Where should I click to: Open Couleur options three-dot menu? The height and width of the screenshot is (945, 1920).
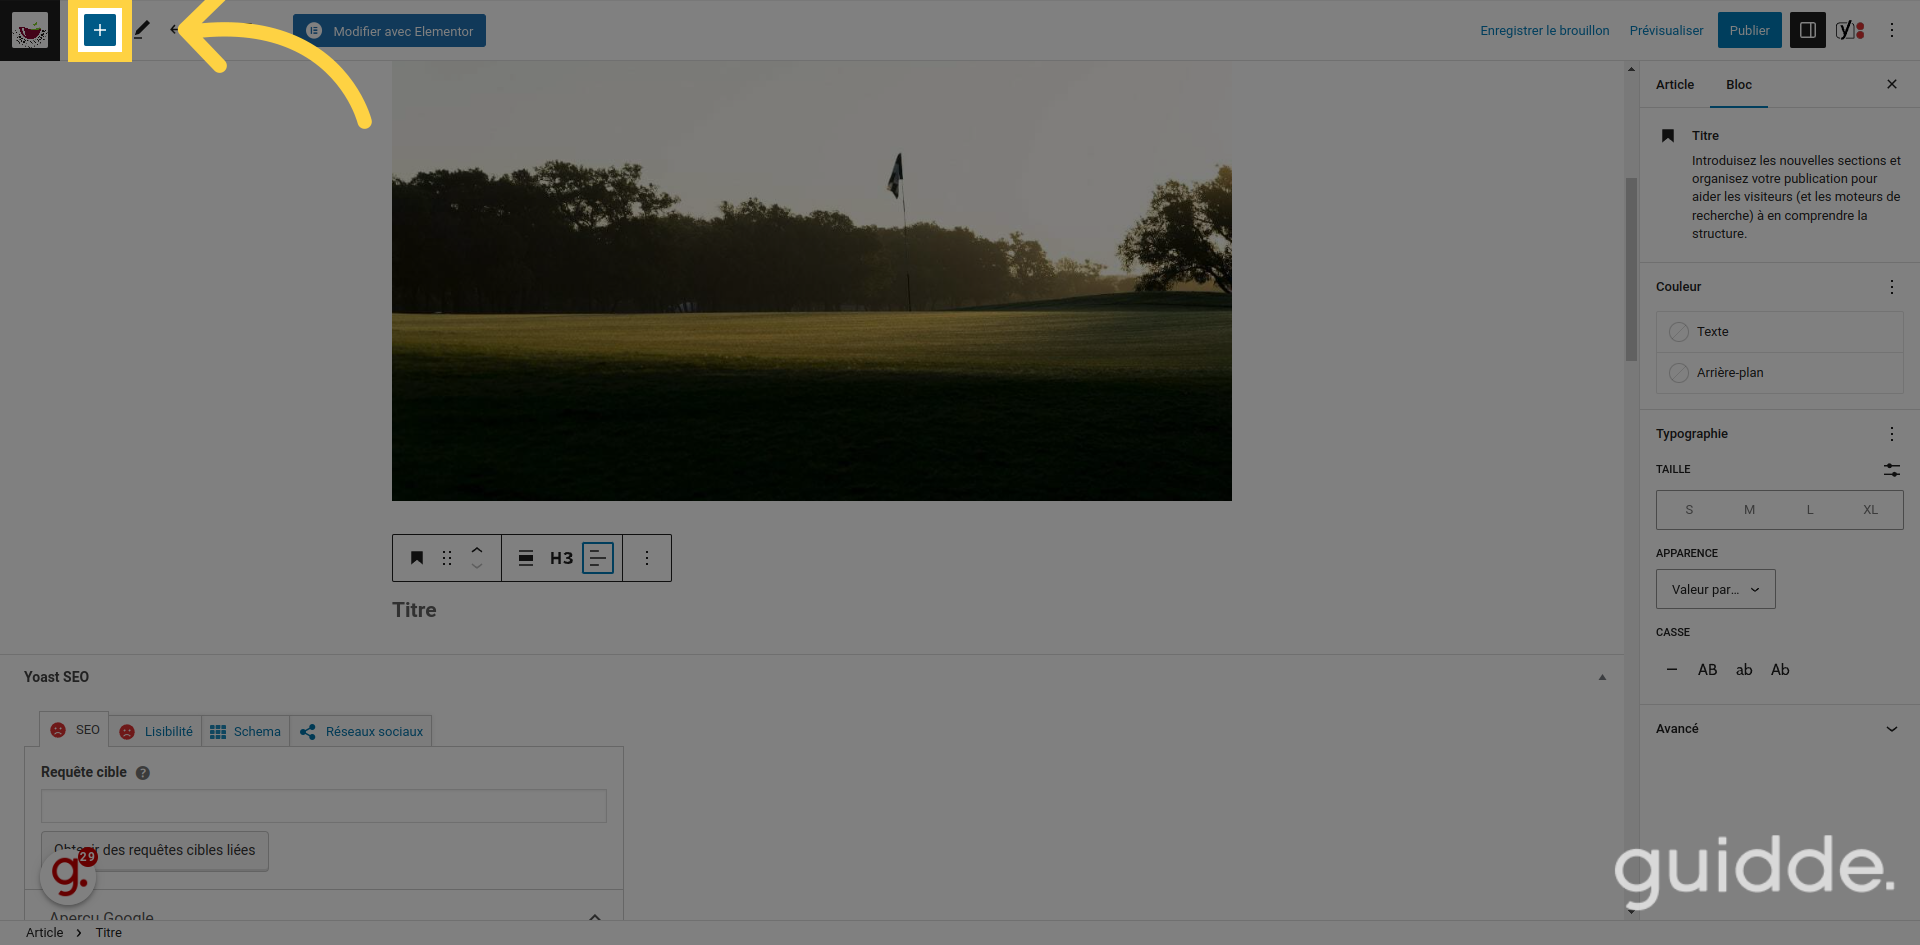pyautogui.click(x=1891, y=287)
